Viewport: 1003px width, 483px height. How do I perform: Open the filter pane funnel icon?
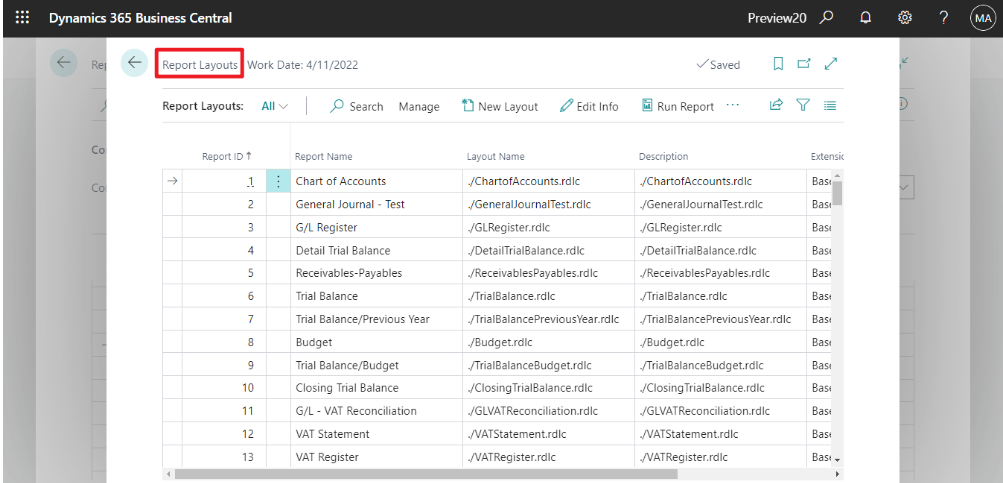coord(803,105)
